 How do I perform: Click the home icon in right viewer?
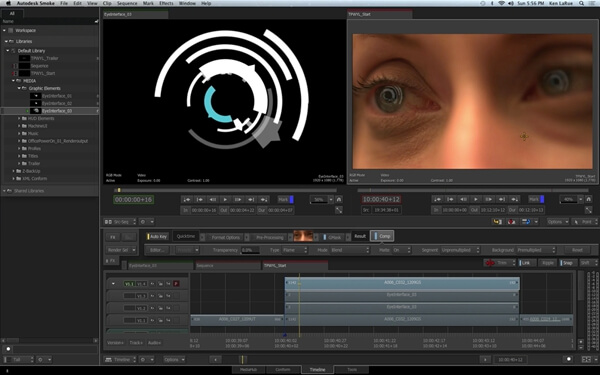coord(589,199)
